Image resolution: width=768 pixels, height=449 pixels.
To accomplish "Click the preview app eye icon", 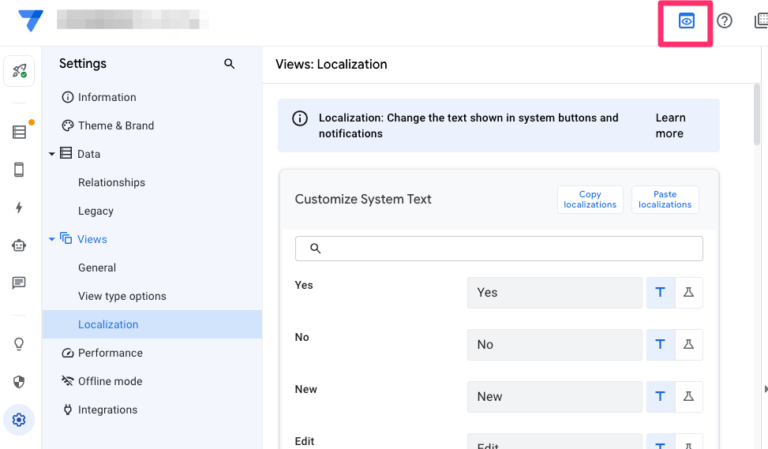I will (686, 21).
